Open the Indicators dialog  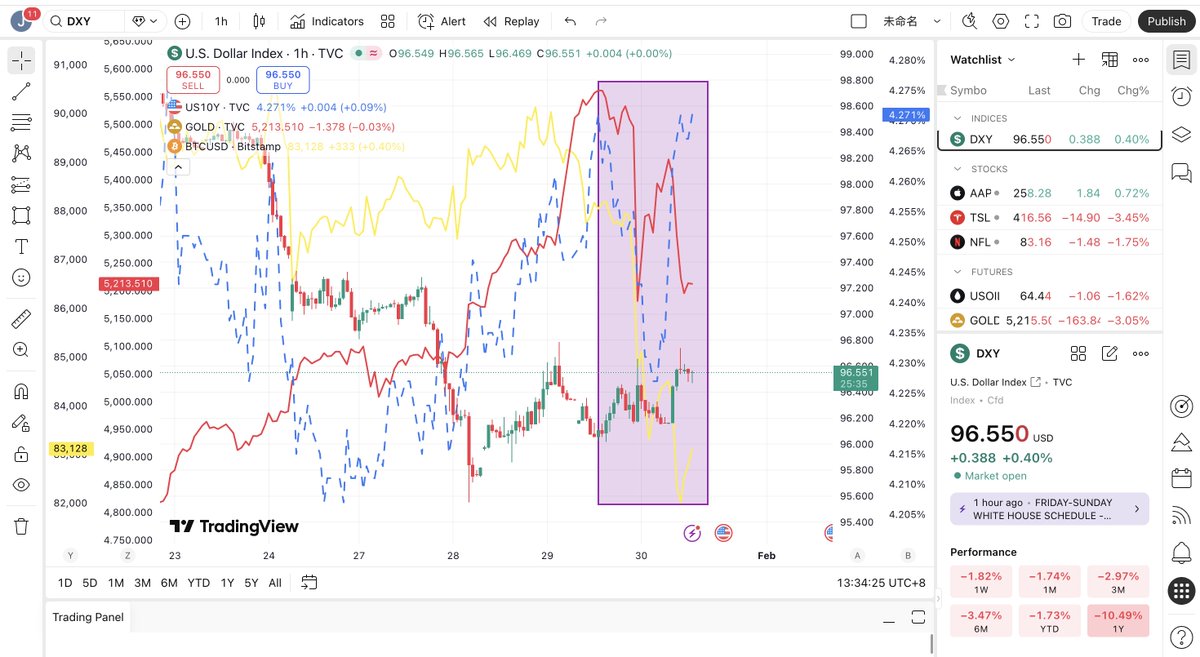pyautogui.click(x=327, y=21)
